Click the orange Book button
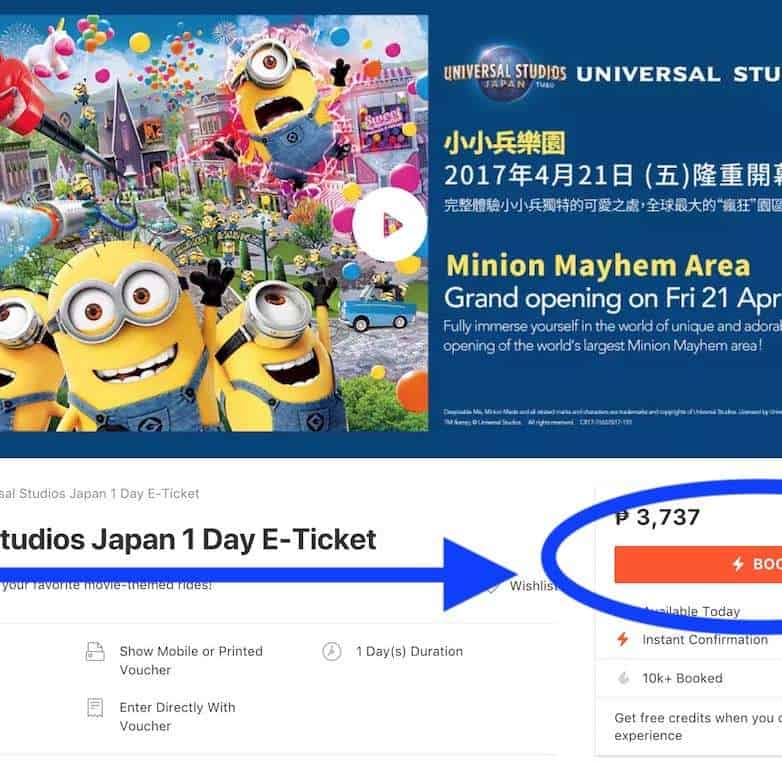782x761 pixels. point(698,564)
